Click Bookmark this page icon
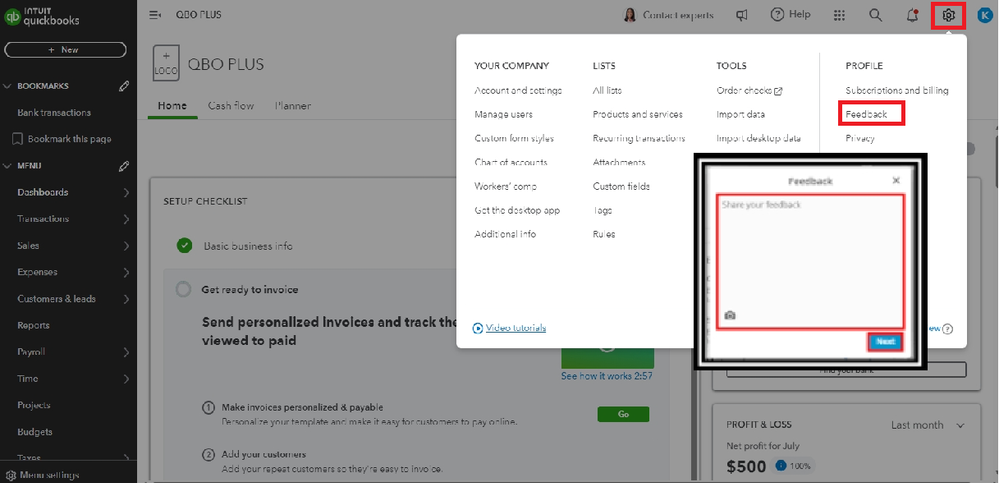The width and height of the screenshot is (999, 483). 18,139
